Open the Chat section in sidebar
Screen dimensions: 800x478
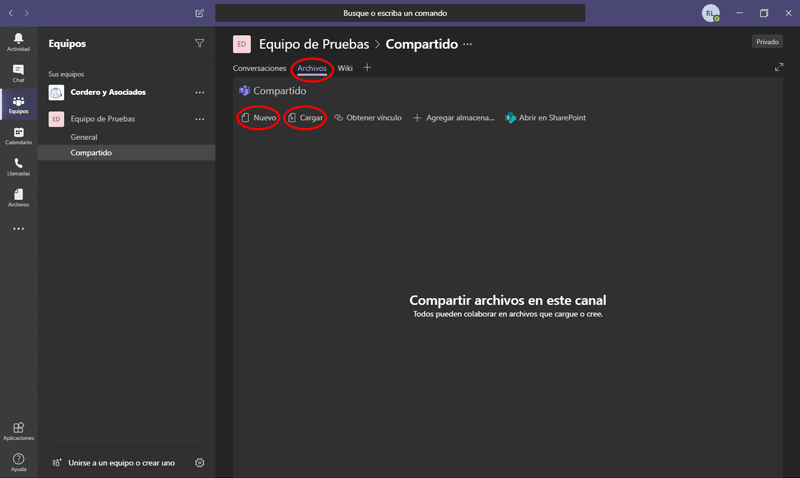(x=18, y=73)
